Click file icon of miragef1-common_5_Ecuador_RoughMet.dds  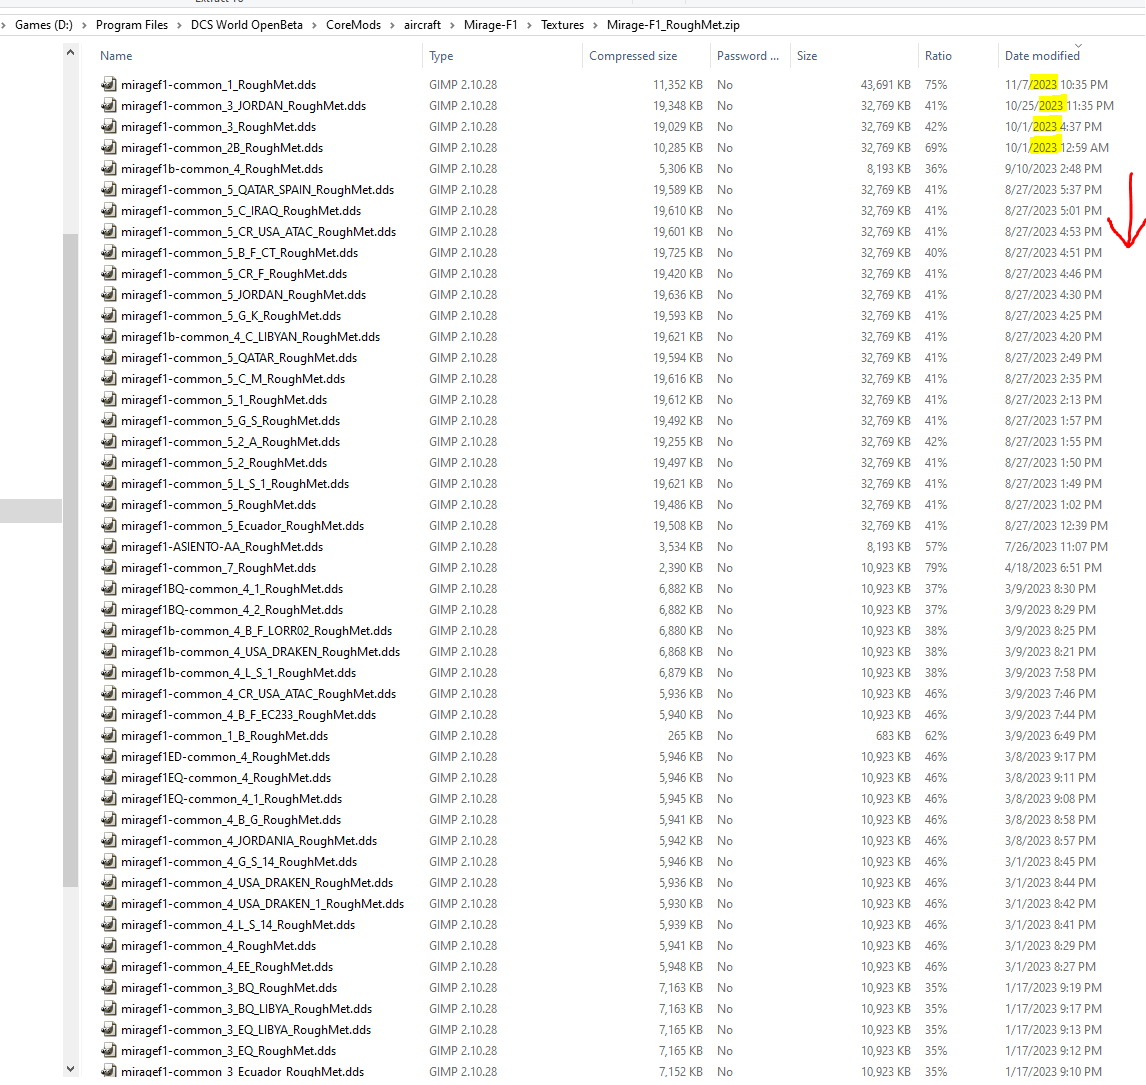point(109,526)
